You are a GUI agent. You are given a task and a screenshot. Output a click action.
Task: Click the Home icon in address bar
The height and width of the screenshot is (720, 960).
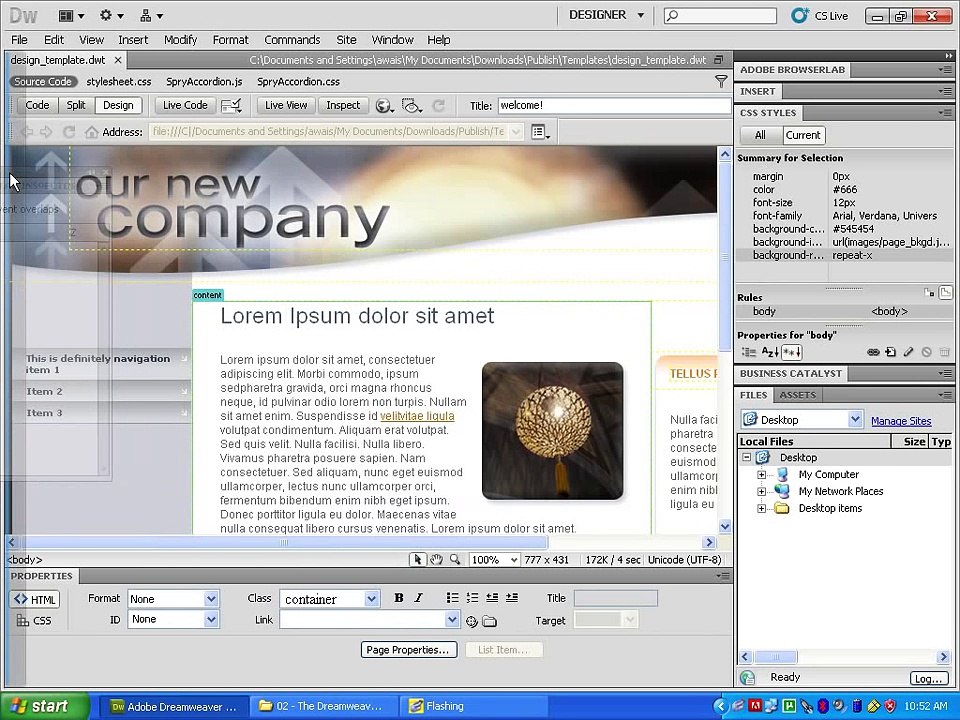click(91, 132)
